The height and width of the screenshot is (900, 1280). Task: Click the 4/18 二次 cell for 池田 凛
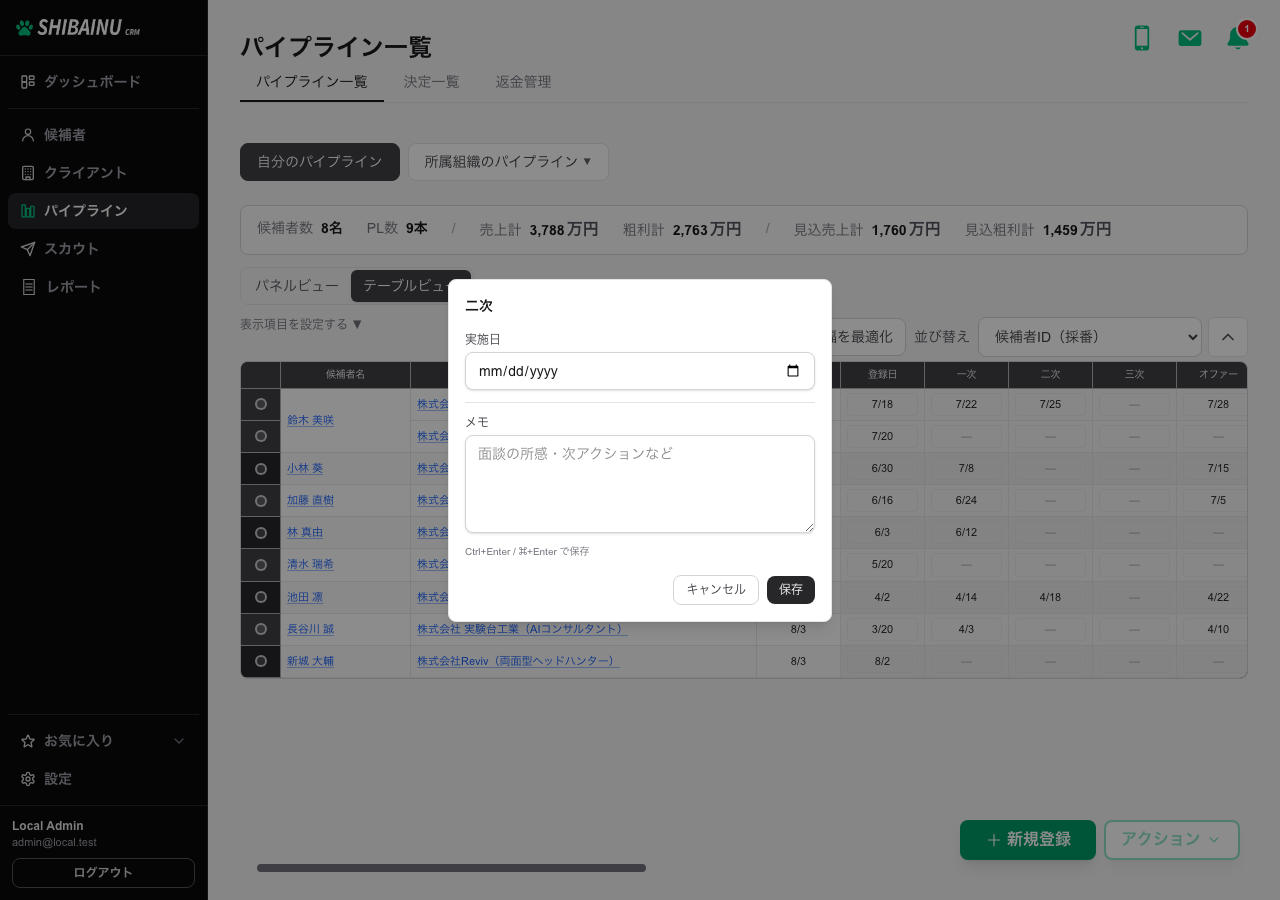(1050, 597)
